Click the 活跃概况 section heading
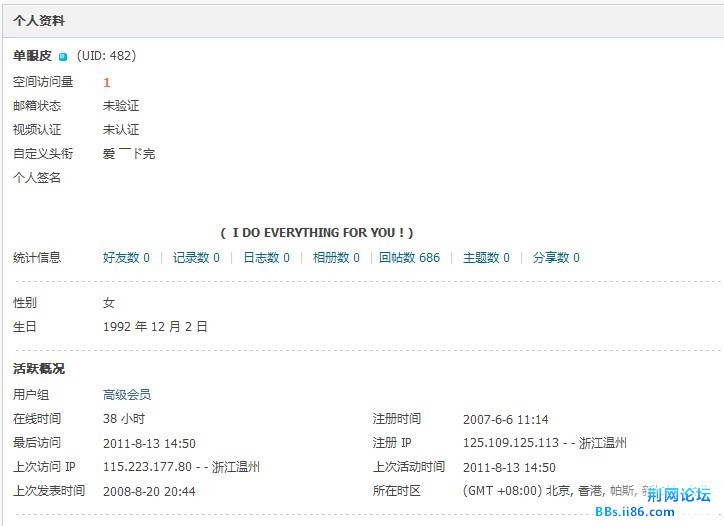Image resolution: width=724 pixels, height=526 pixels. coord(39,369)
